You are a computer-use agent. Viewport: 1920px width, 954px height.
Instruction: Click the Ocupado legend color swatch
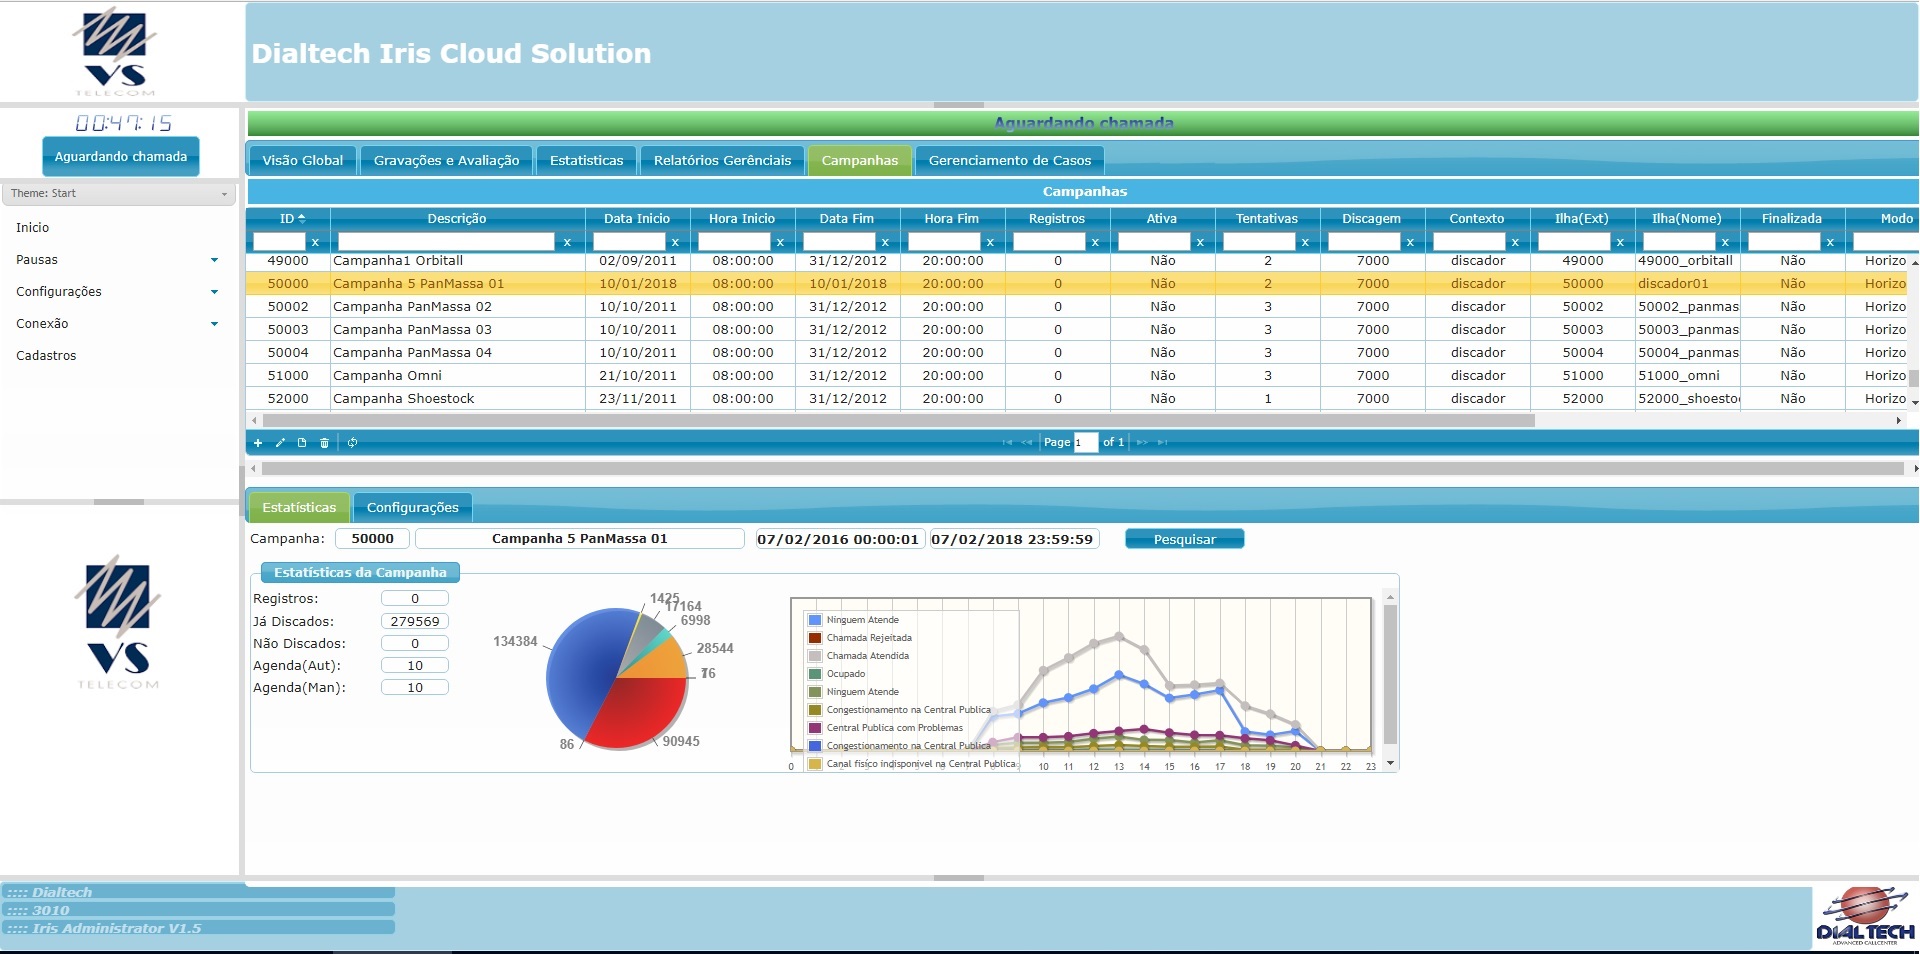tap(814, 674)
